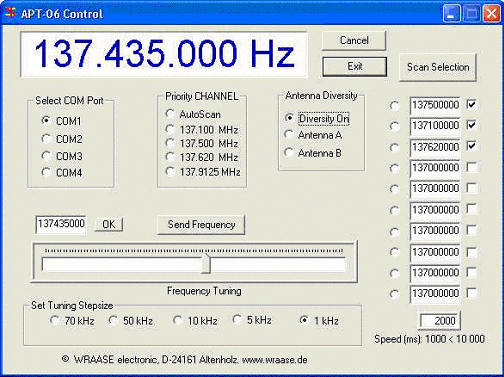This screenshot has width=504, height=377.
Task: Click the 137435000 frequency entry field
Action: (x=61, y=224)
